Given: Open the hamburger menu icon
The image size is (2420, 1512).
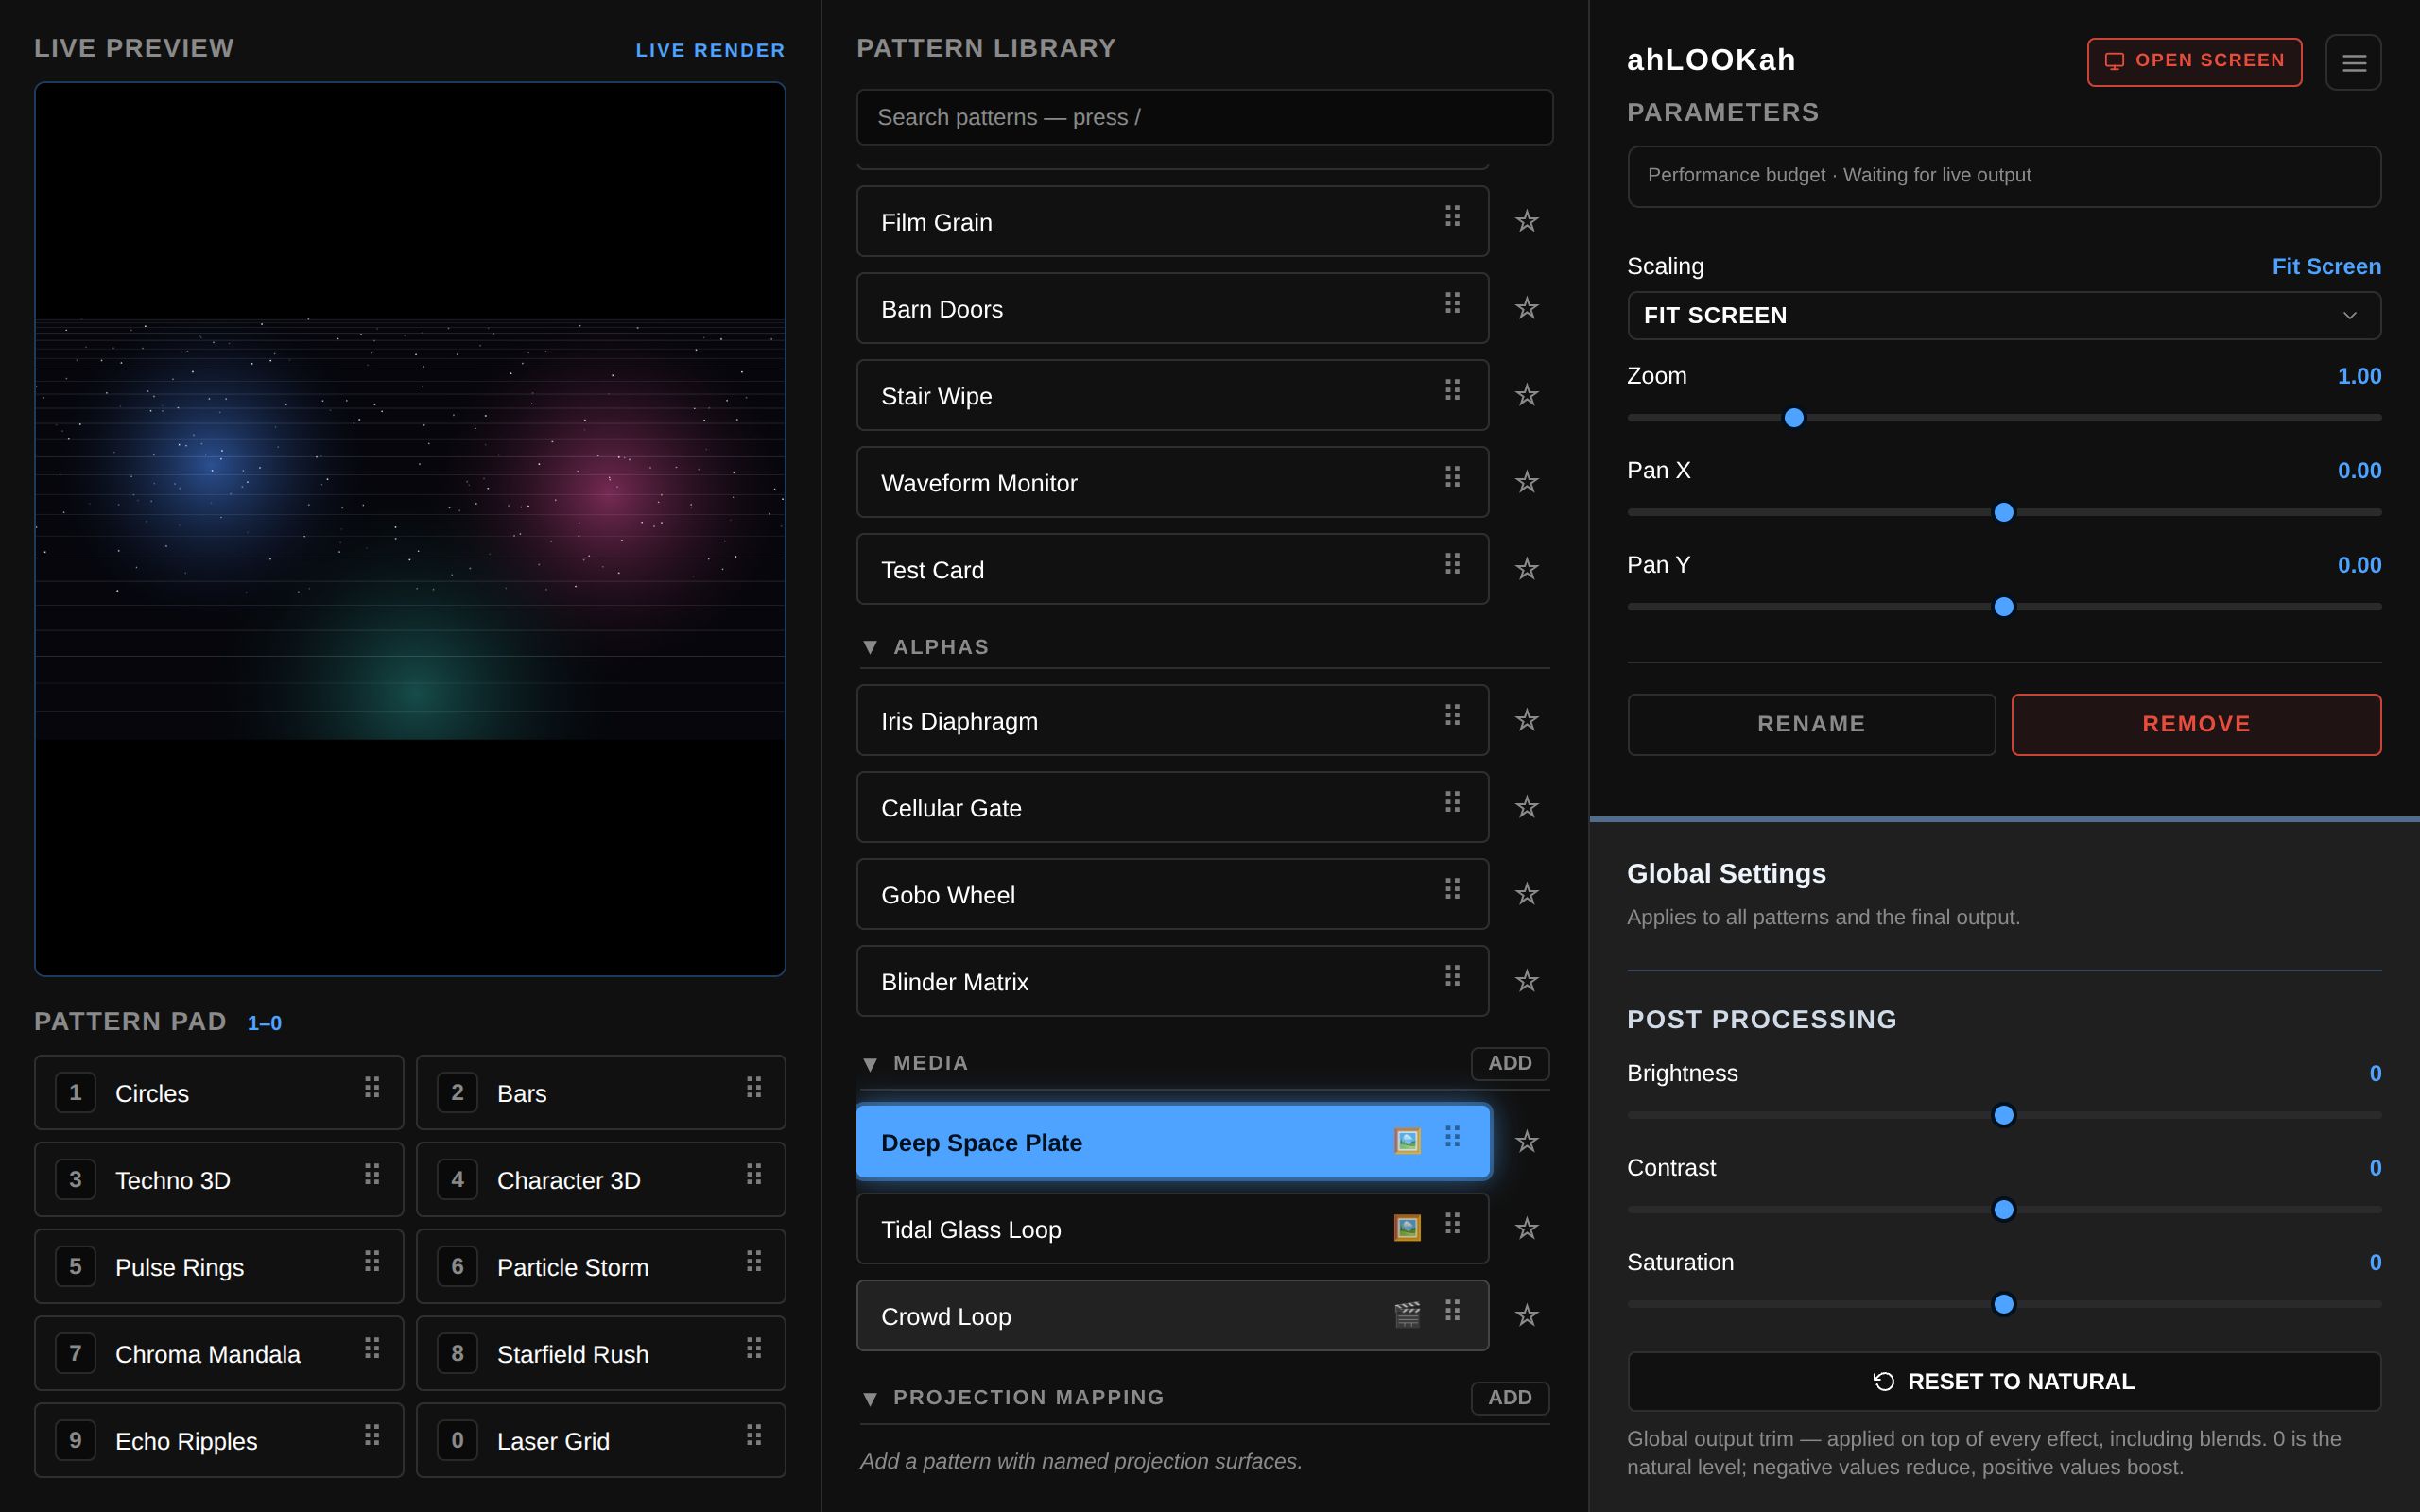Looking at the screenshot, I should [2353, 62].
